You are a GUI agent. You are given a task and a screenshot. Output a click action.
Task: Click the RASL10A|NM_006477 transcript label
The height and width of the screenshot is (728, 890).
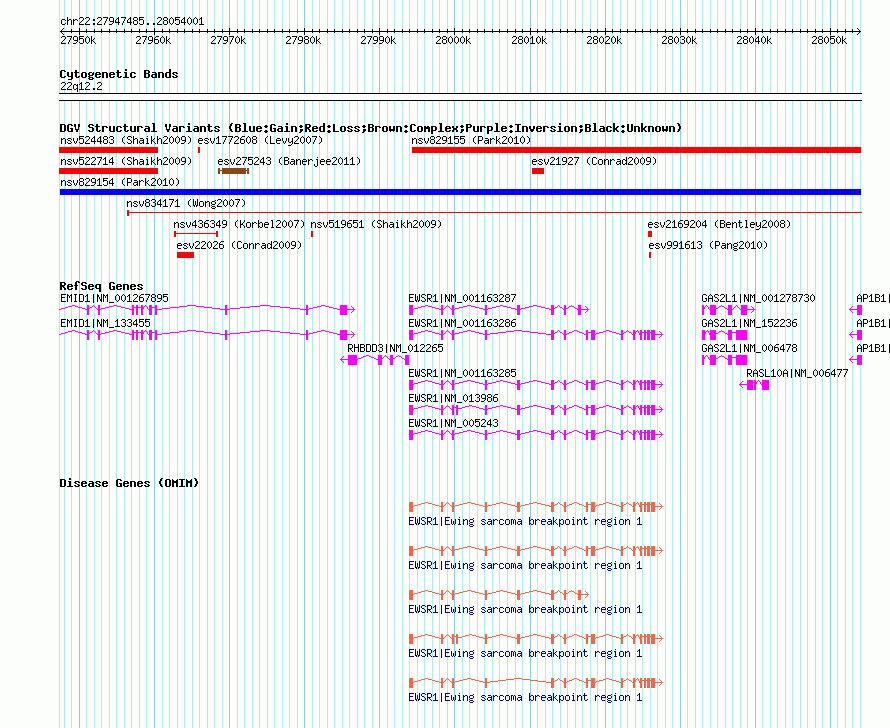click(x=797, y=373)
